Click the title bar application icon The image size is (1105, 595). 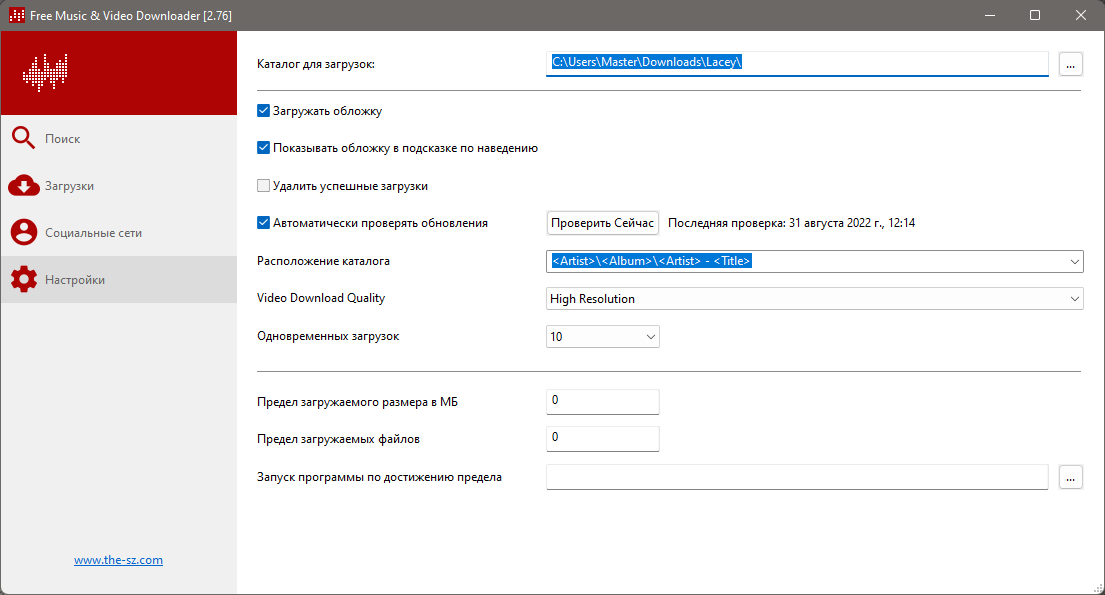pos(16,15)
